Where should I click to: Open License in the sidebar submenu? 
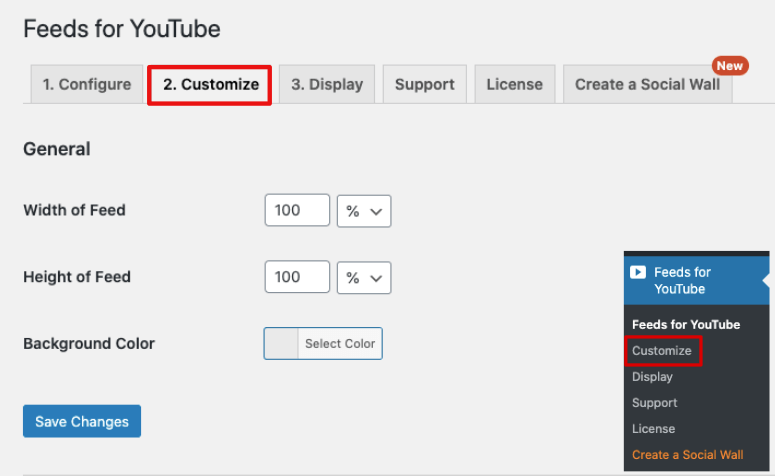(x=653, y=429)
